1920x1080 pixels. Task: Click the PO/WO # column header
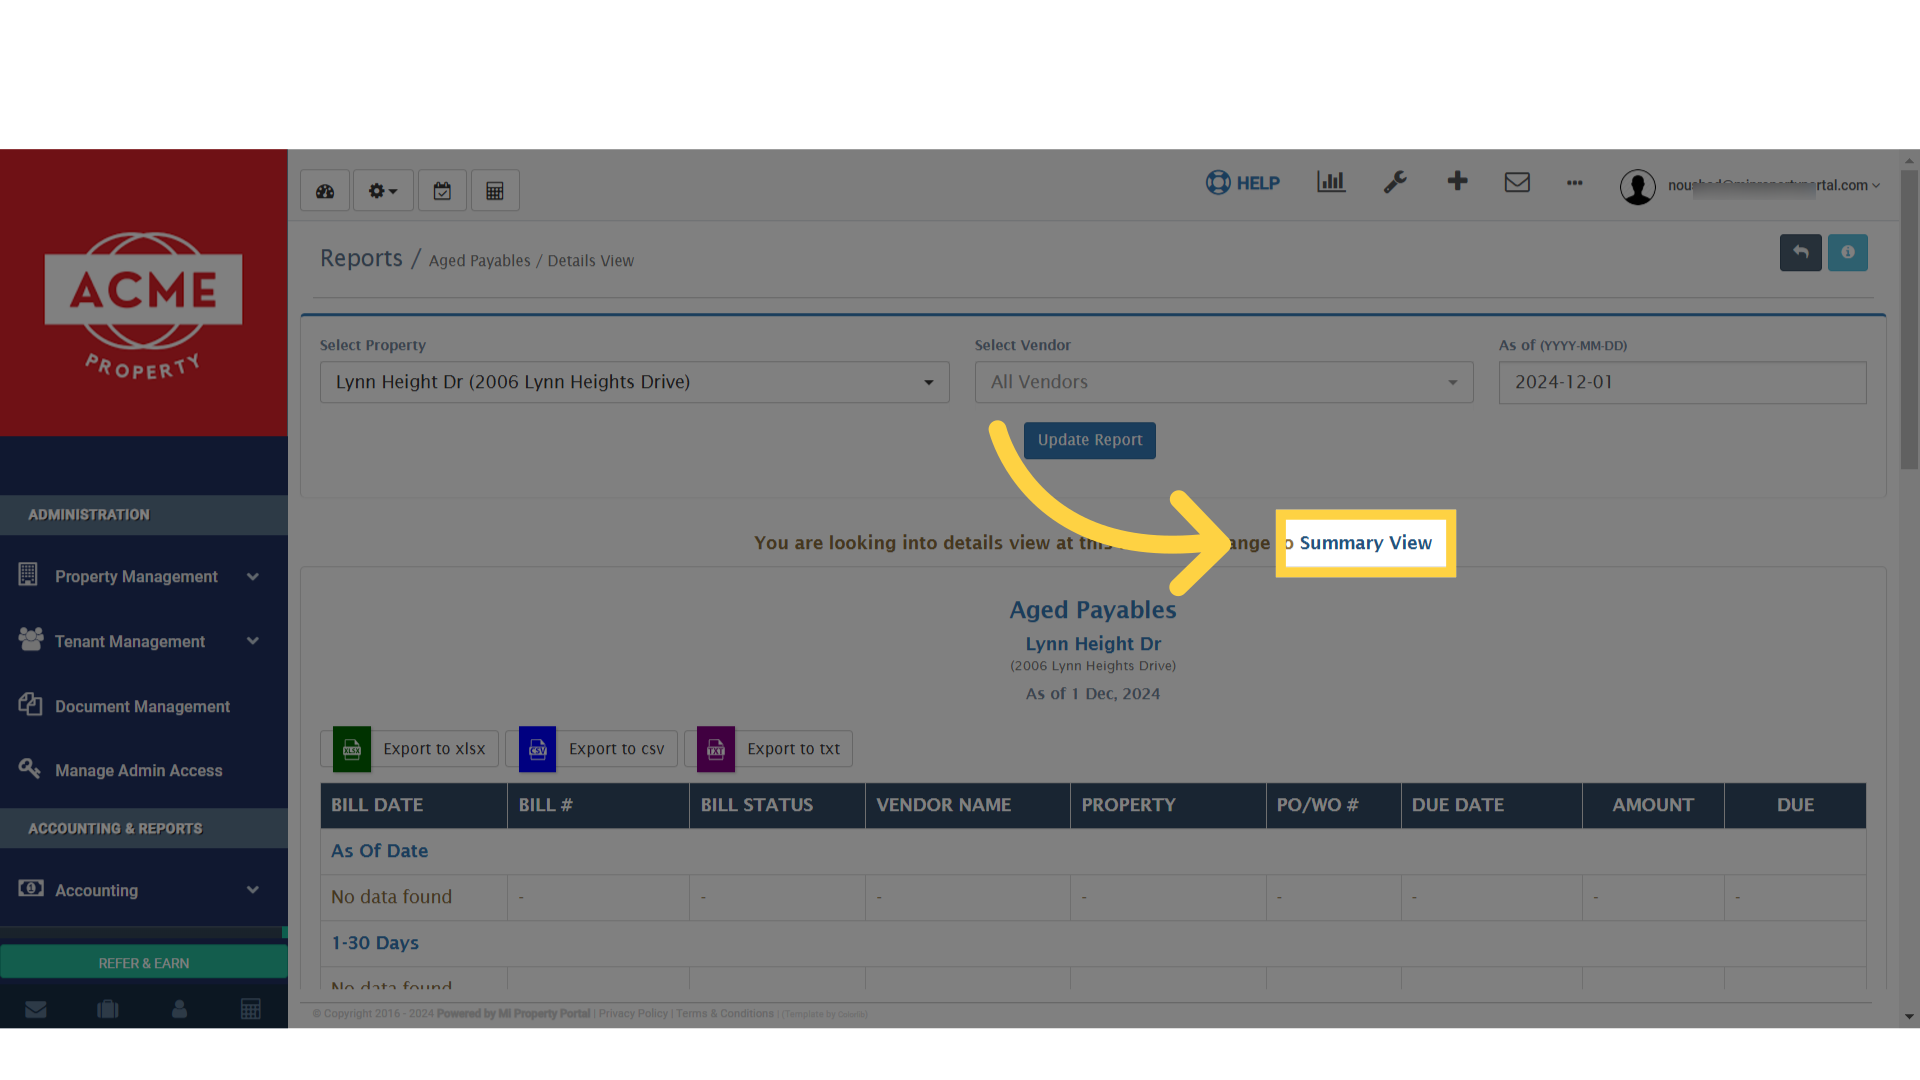click(x=1333, y=805)
